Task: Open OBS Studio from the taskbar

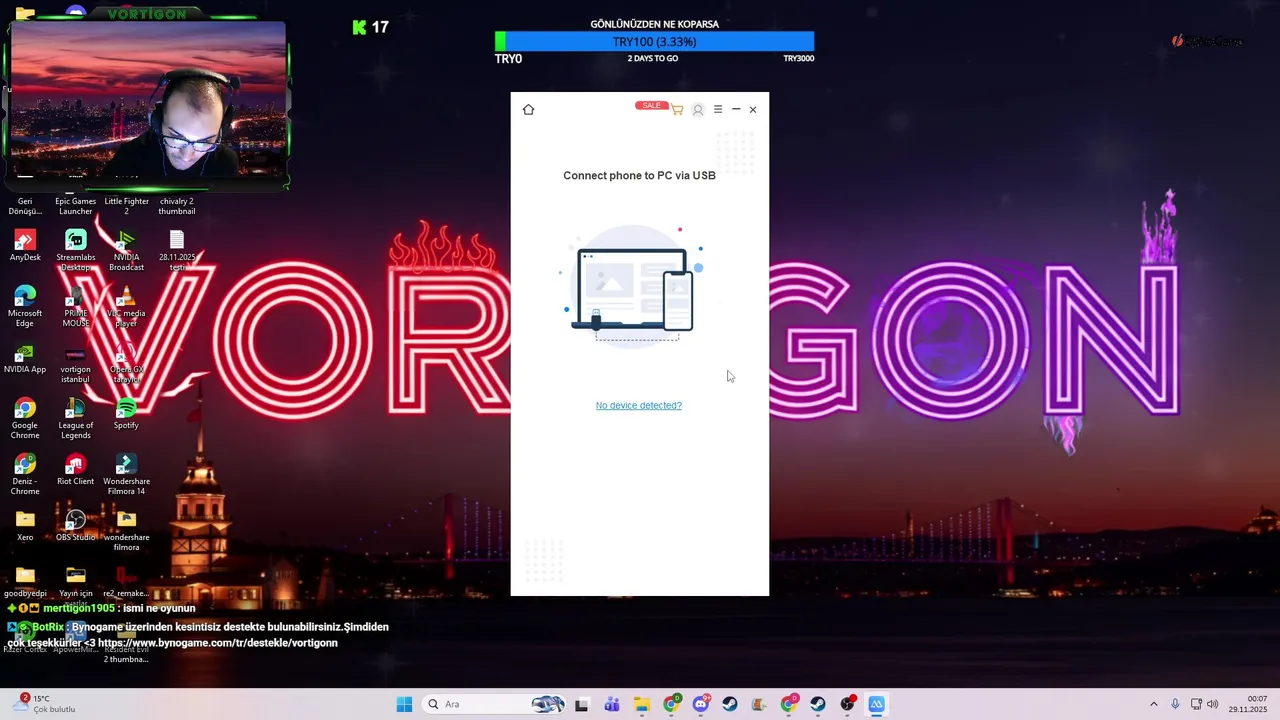Action: 848,704
